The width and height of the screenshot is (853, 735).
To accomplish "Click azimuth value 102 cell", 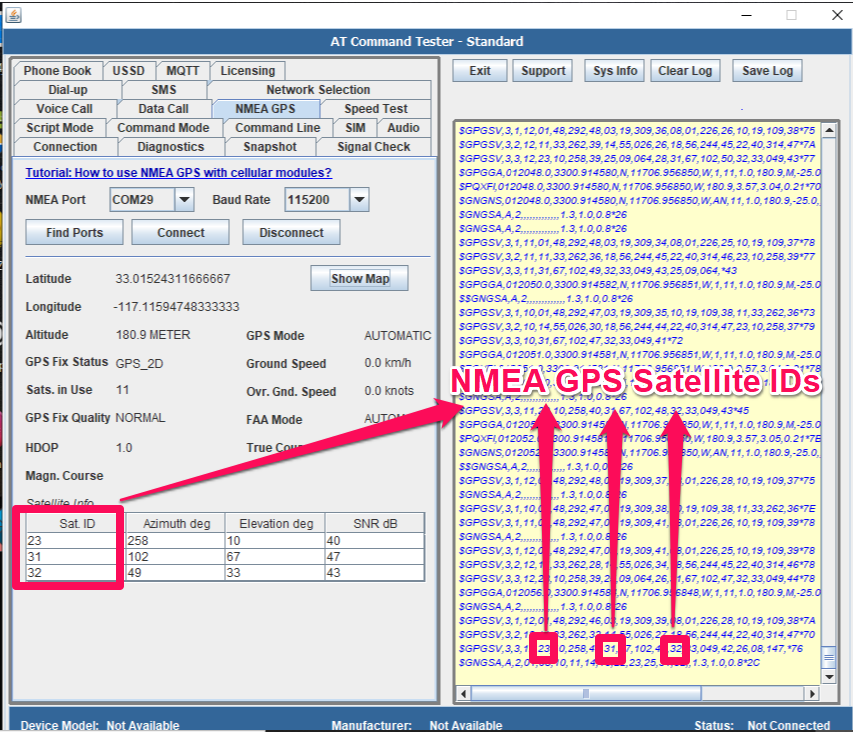I will [x=176, y=557].
